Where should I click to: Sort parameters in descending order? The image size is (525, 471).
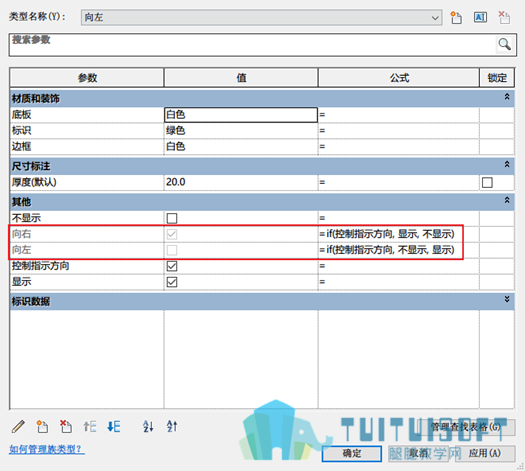[x=172, y=427]
